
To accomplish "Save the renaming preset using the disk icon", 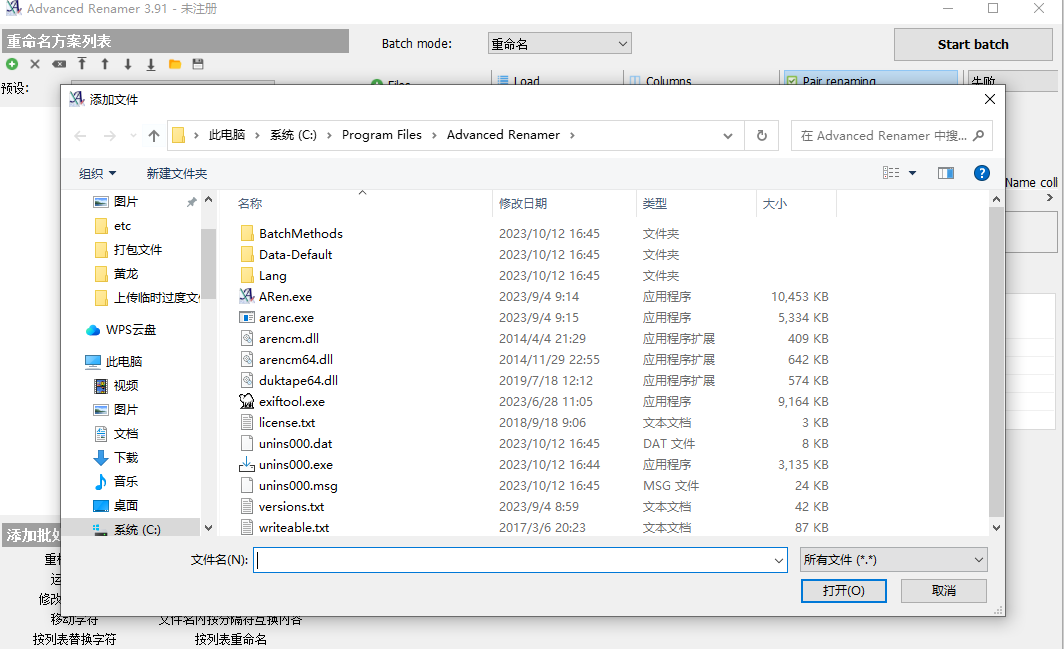I will tap(196, 63).
